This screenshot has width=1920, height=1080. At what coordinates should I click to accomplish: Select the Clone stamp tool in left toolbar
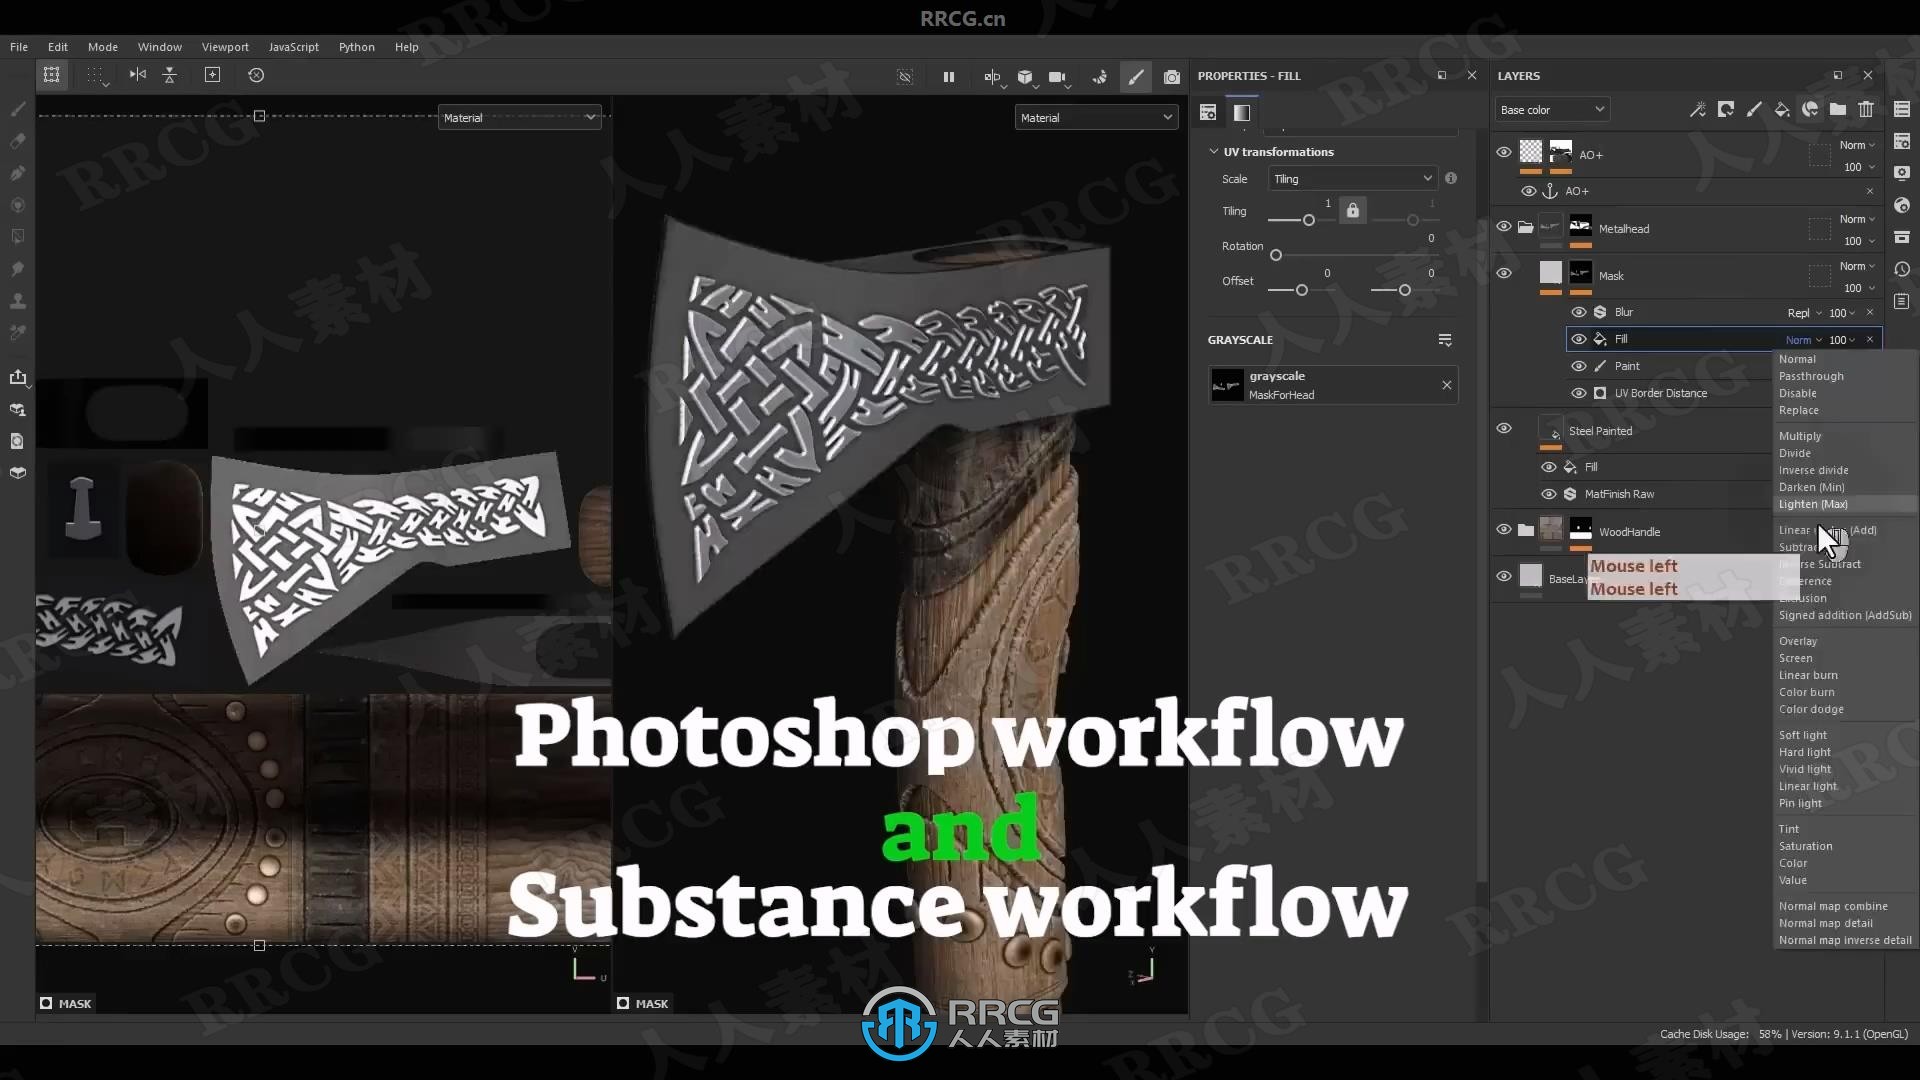18,301
